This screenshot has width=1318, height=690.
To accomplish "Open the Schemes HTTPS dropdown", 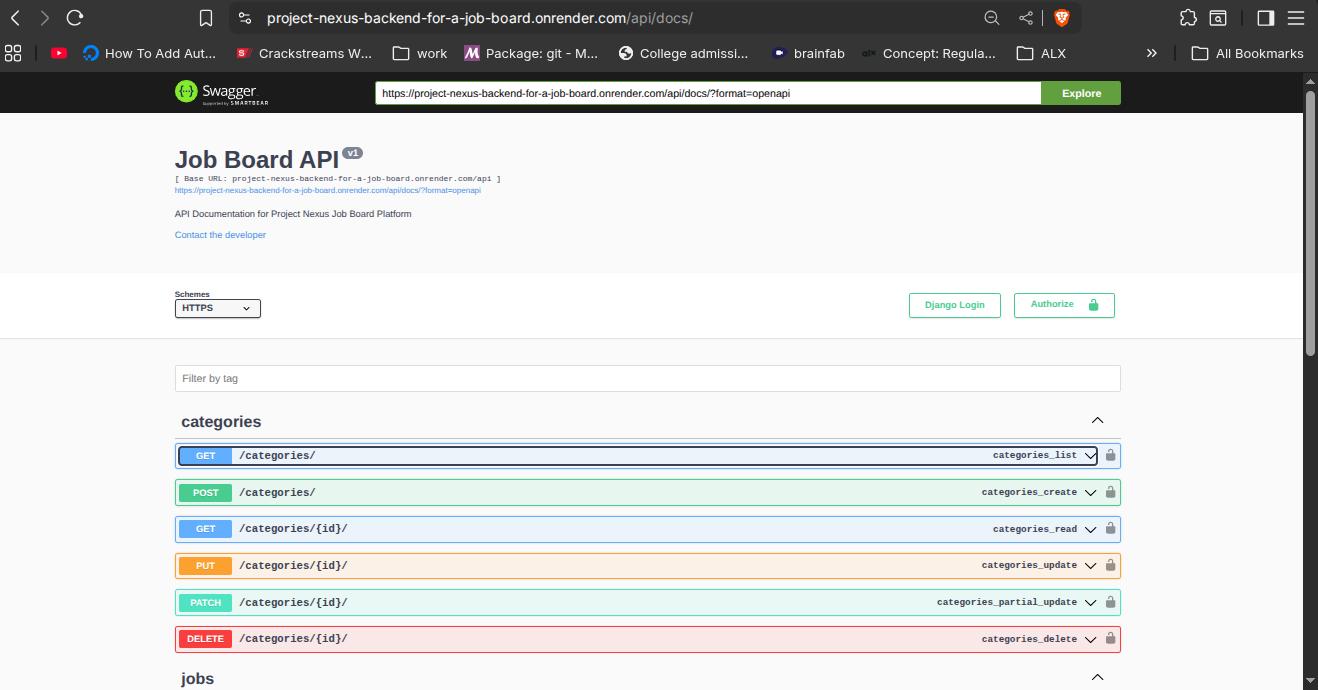I will pyautogui.click(x=217, y=308).
